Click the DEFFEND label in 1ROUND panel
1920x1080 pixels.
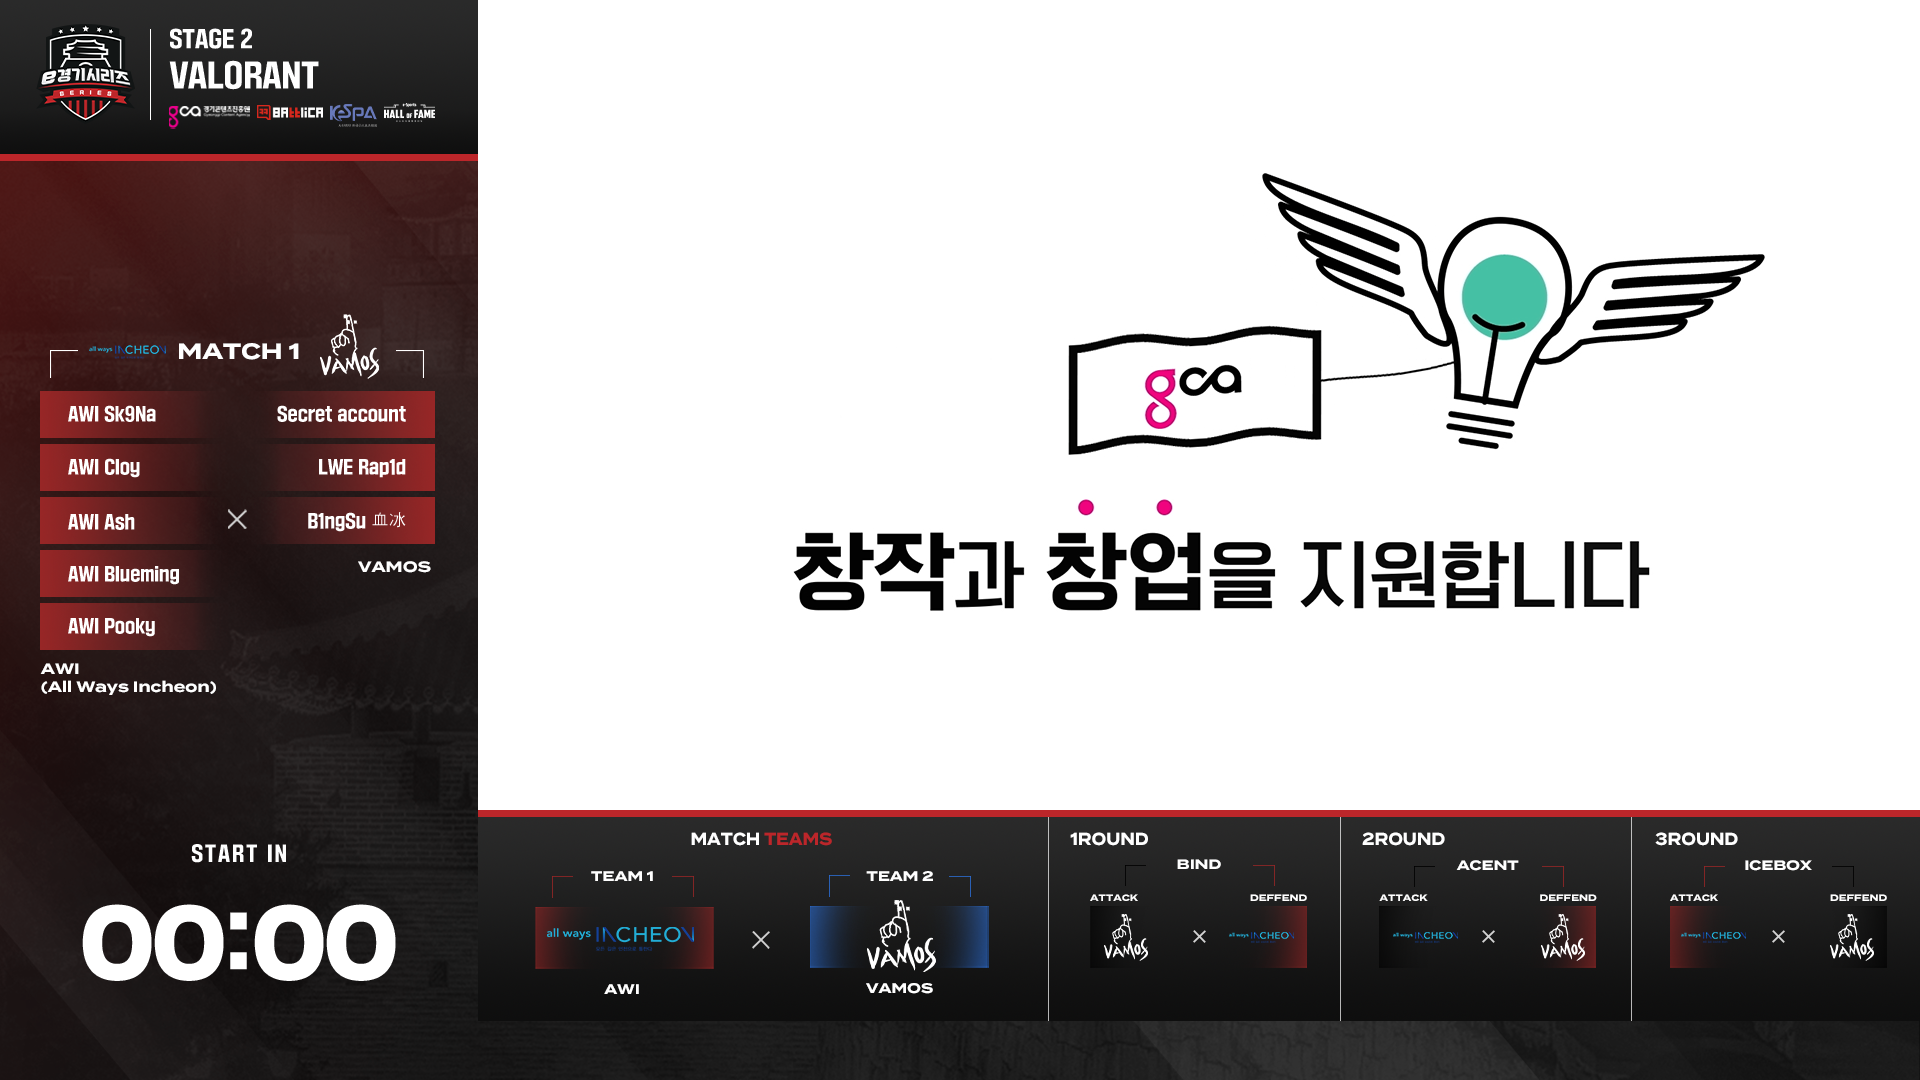pos(1278,898)
